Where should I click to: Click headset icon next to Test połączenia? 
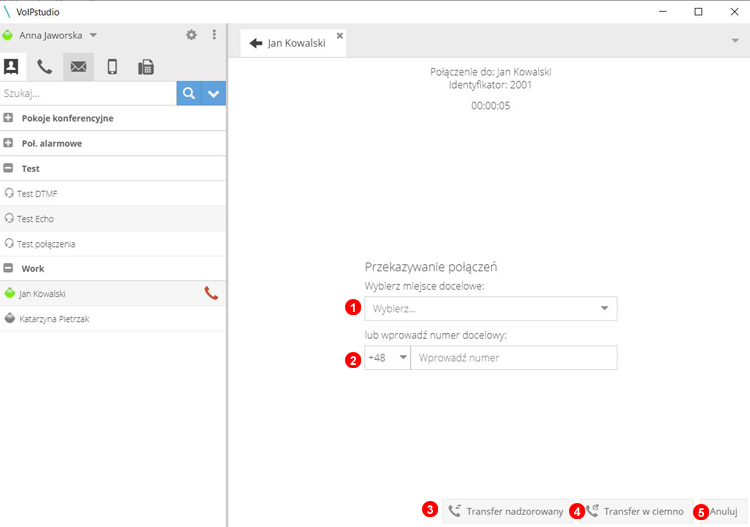tap(9, 243)
